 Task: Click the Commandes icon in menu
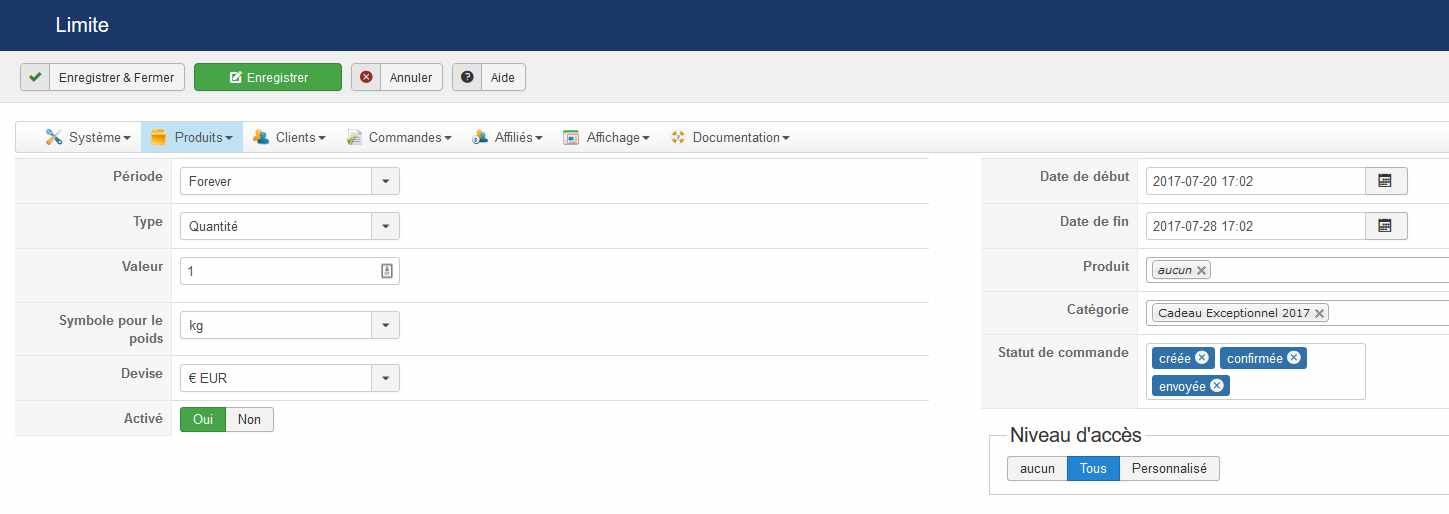[x=354, y=137]
